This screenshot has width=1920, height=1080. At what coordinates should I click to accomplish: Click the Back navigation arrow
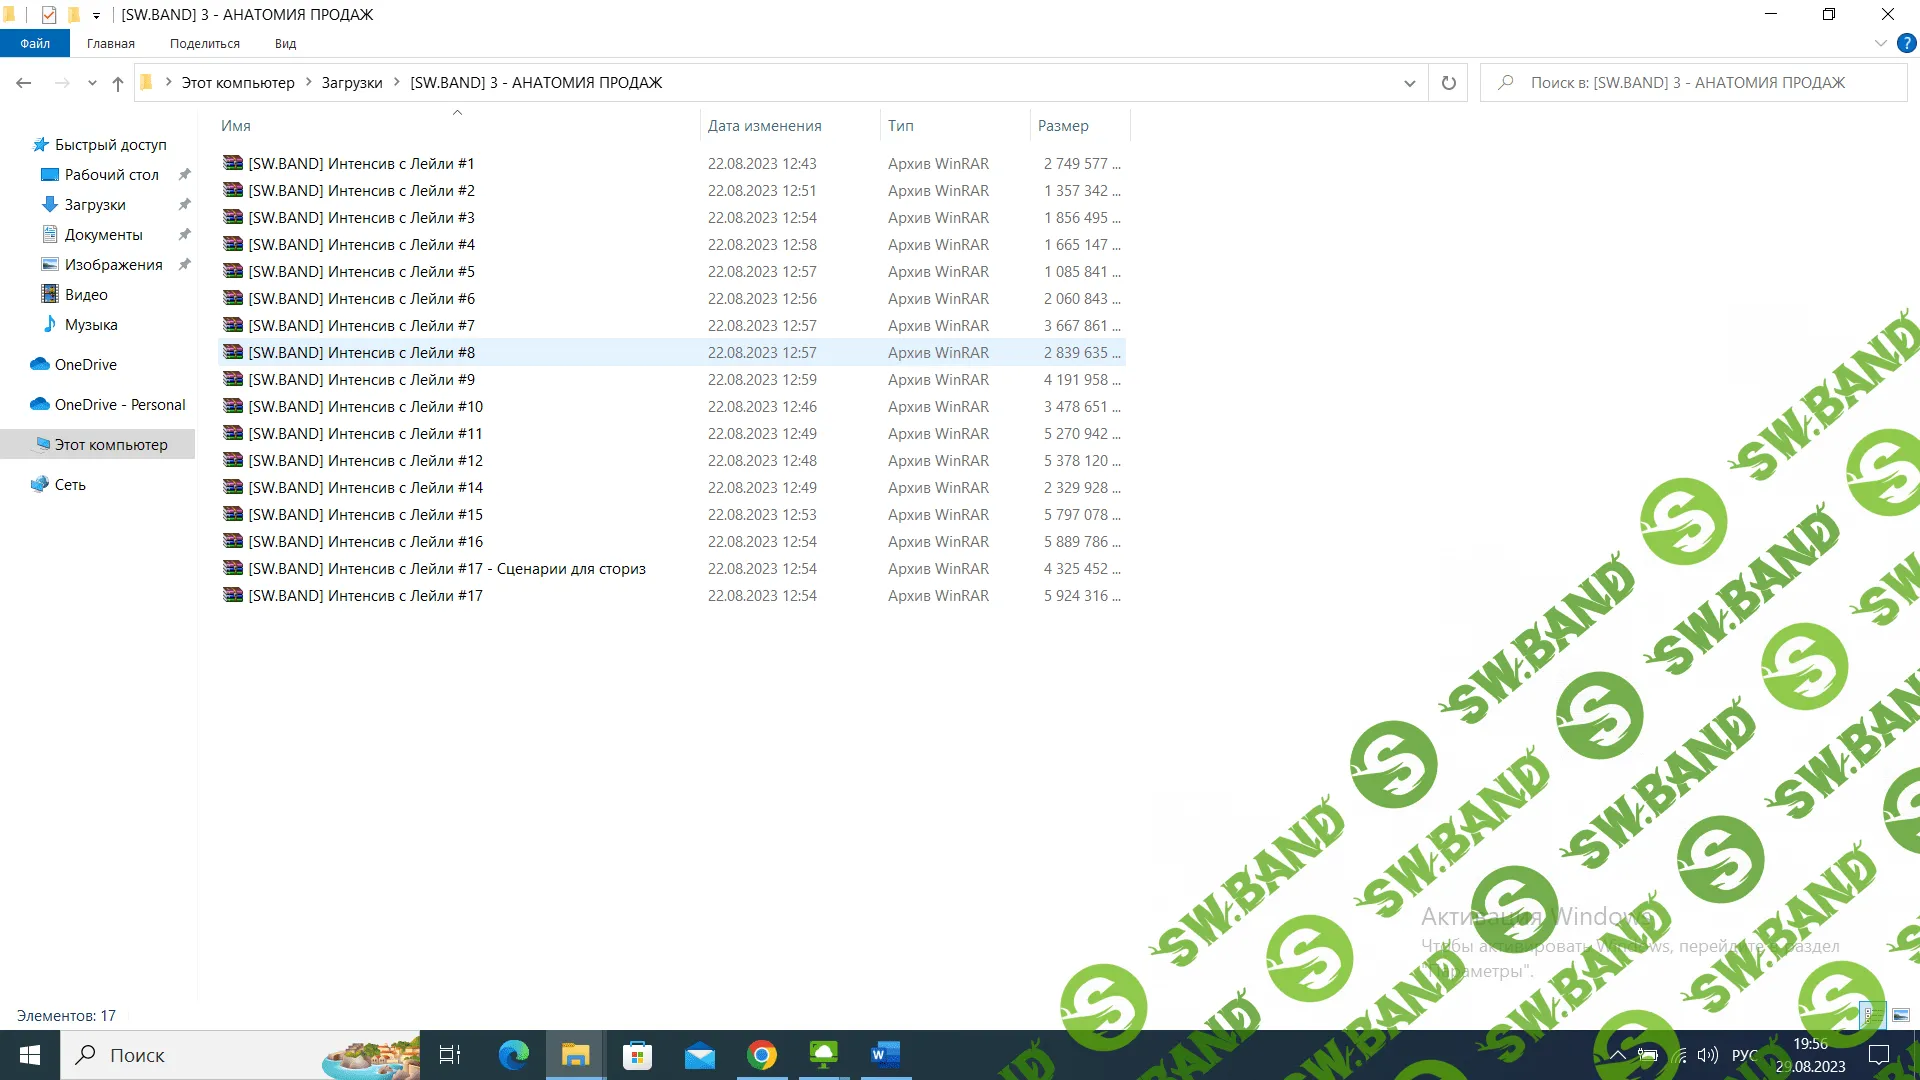pyautogui.click(x=24, y=83)
